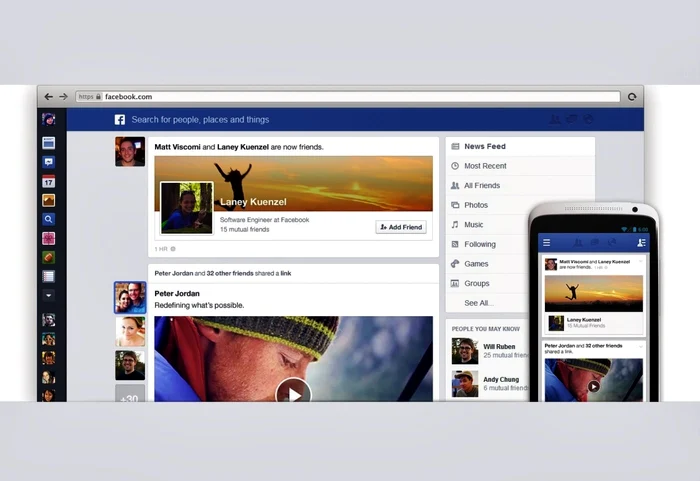Expand more sidebar items with the down arrow
The width and height of the screenshot is (700, 481).
[x=49, y=295]
